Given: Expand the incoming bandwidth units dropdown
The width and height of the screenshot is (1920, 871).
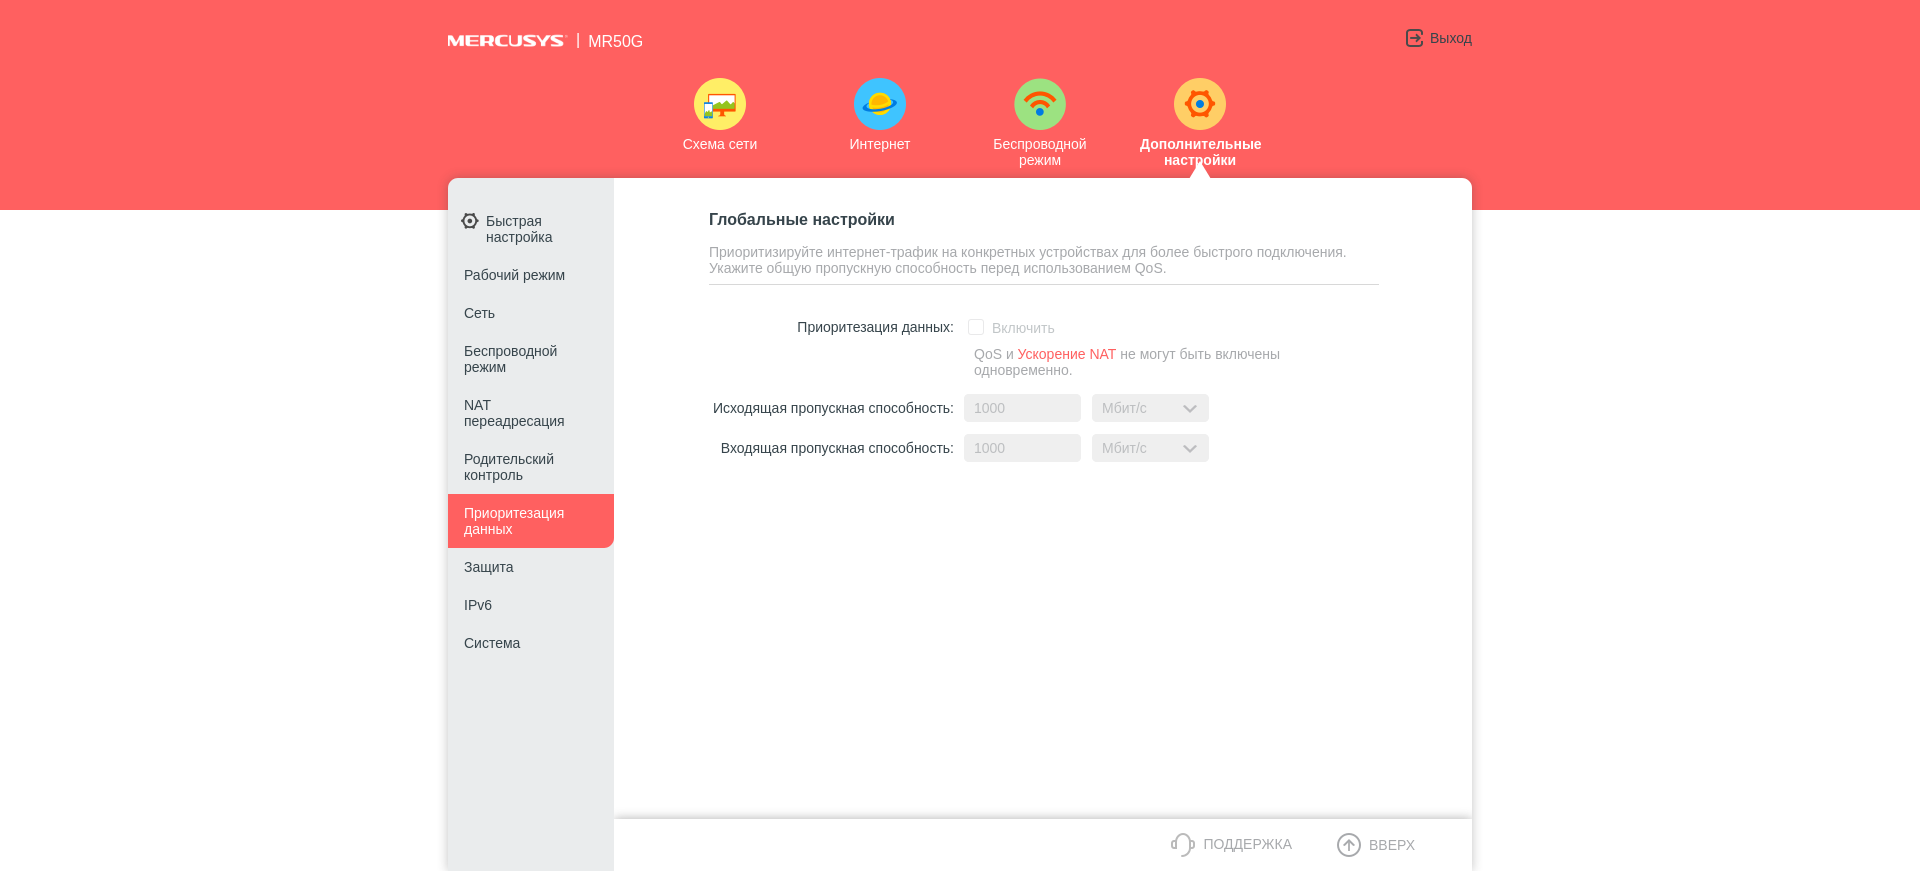Looking at the screenshot, I should click(x=1150, y=448).
